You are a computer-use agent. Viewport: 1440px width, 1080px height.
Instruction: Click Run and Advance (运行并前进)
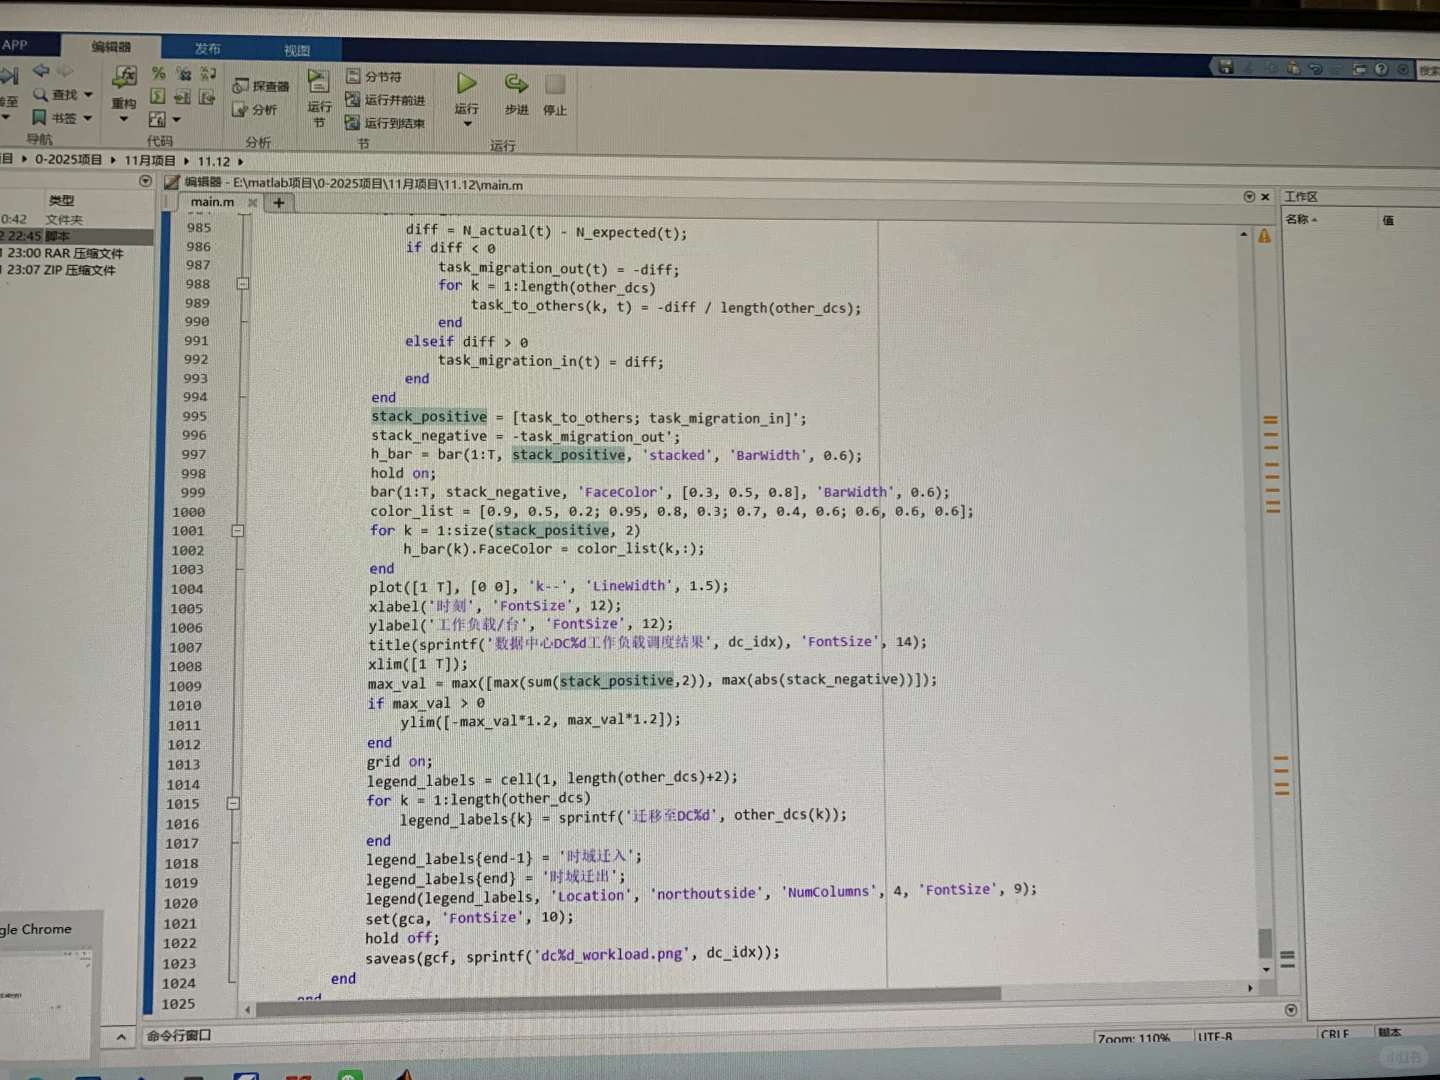point(385,100)
